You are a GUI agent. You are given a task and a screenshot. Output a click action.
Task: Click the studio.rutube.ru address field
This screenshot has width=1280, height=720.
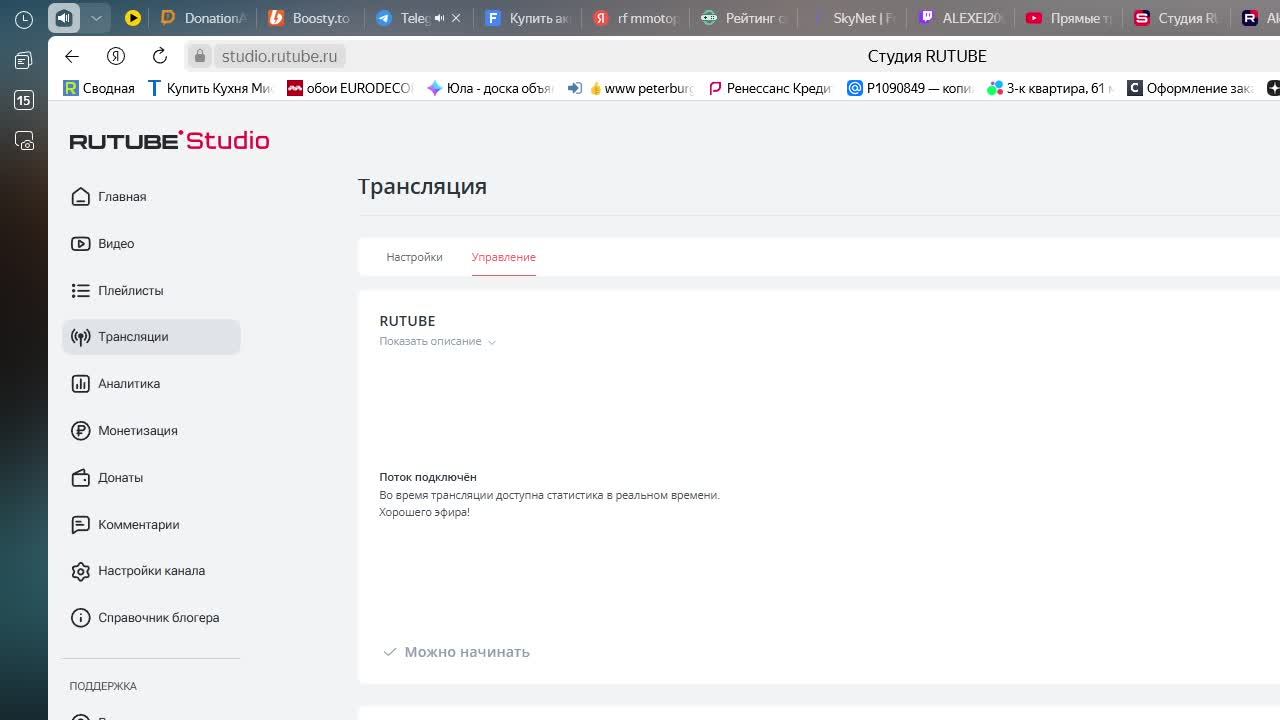click(279, 56)
